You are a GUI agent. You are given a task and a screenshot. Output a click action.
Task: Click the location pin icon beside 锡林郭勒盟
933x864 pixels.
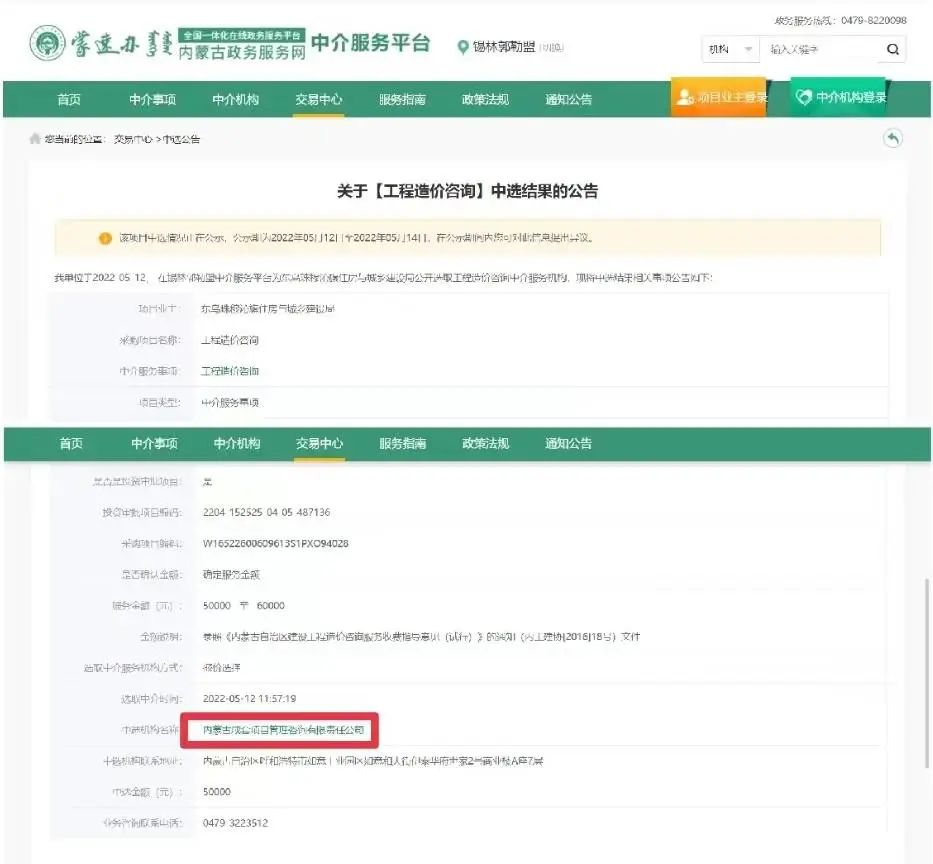463,47
